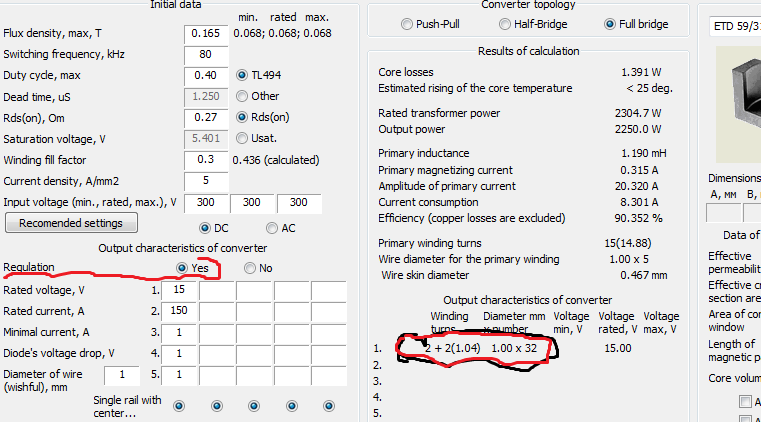The height and width of the screenshot is (422, 761).
Task: Focus the Duty cycle max field
Action: [x=206, y=75]
